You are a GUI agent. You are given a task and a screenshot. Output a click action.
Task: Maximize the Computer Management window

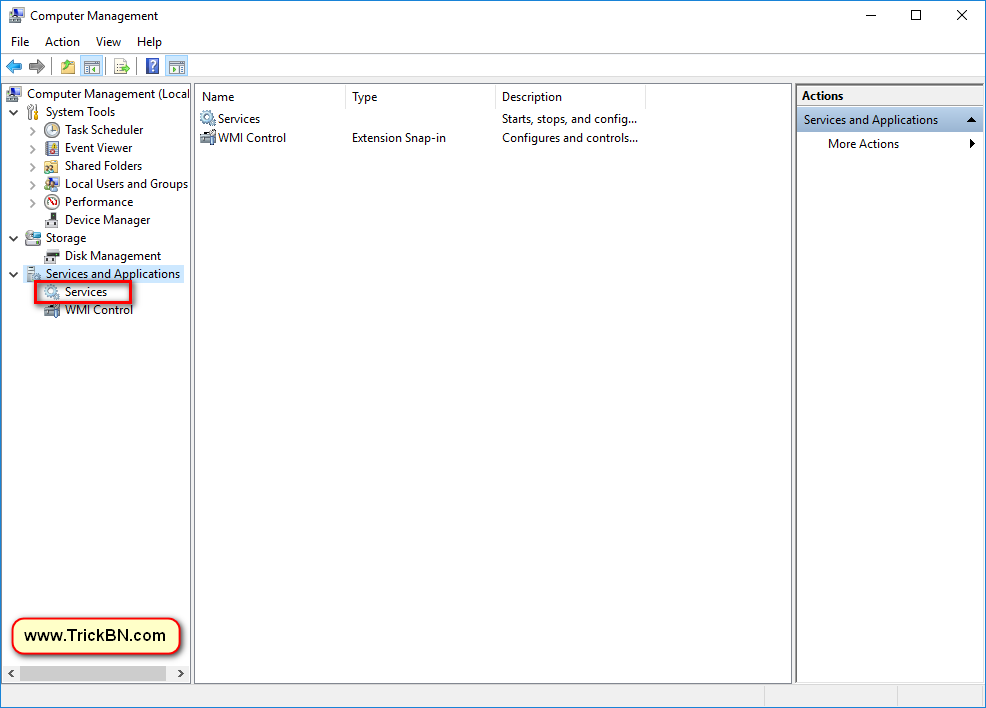click(x=916, y=15)
